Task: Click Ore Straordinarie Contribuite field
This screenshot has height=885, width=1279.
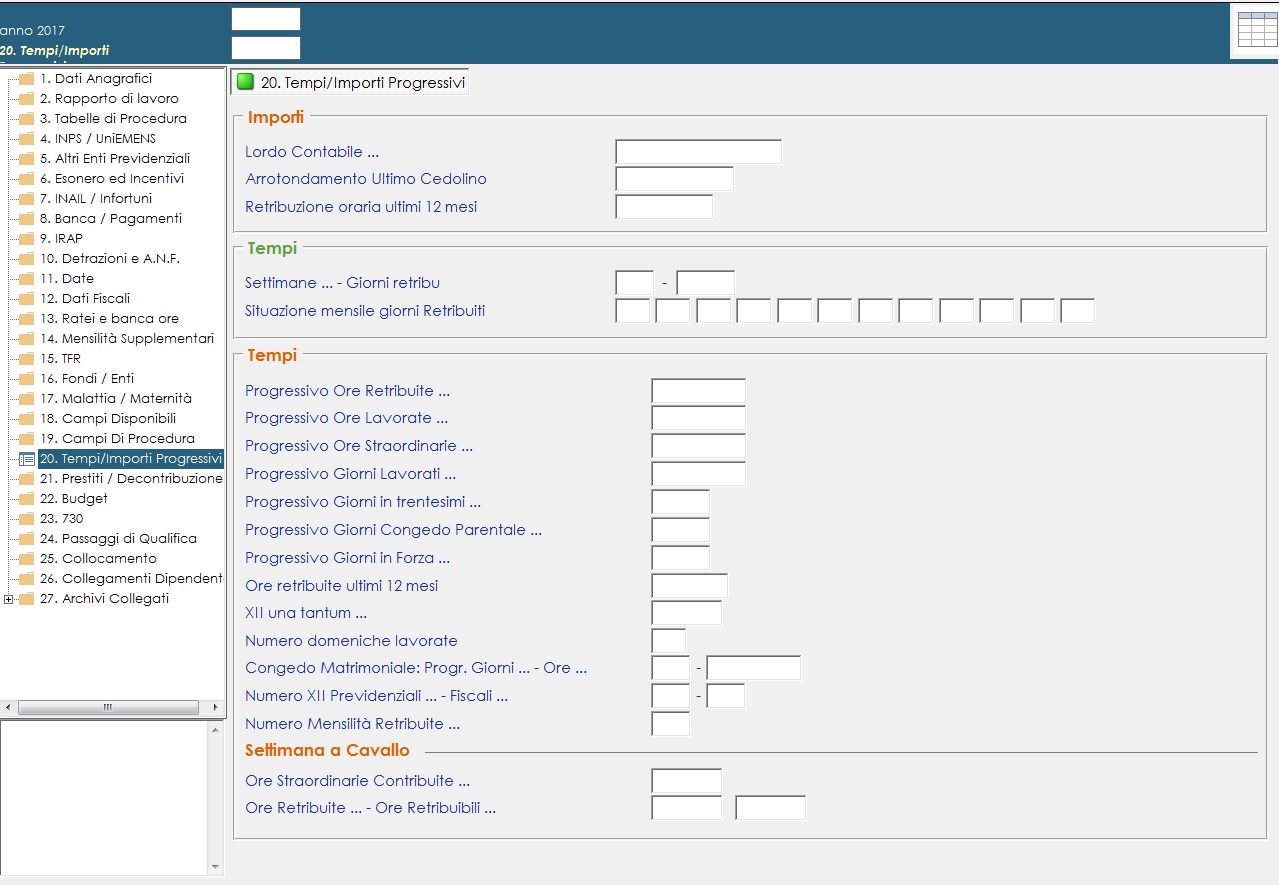Action: click(x=685, y=781)
